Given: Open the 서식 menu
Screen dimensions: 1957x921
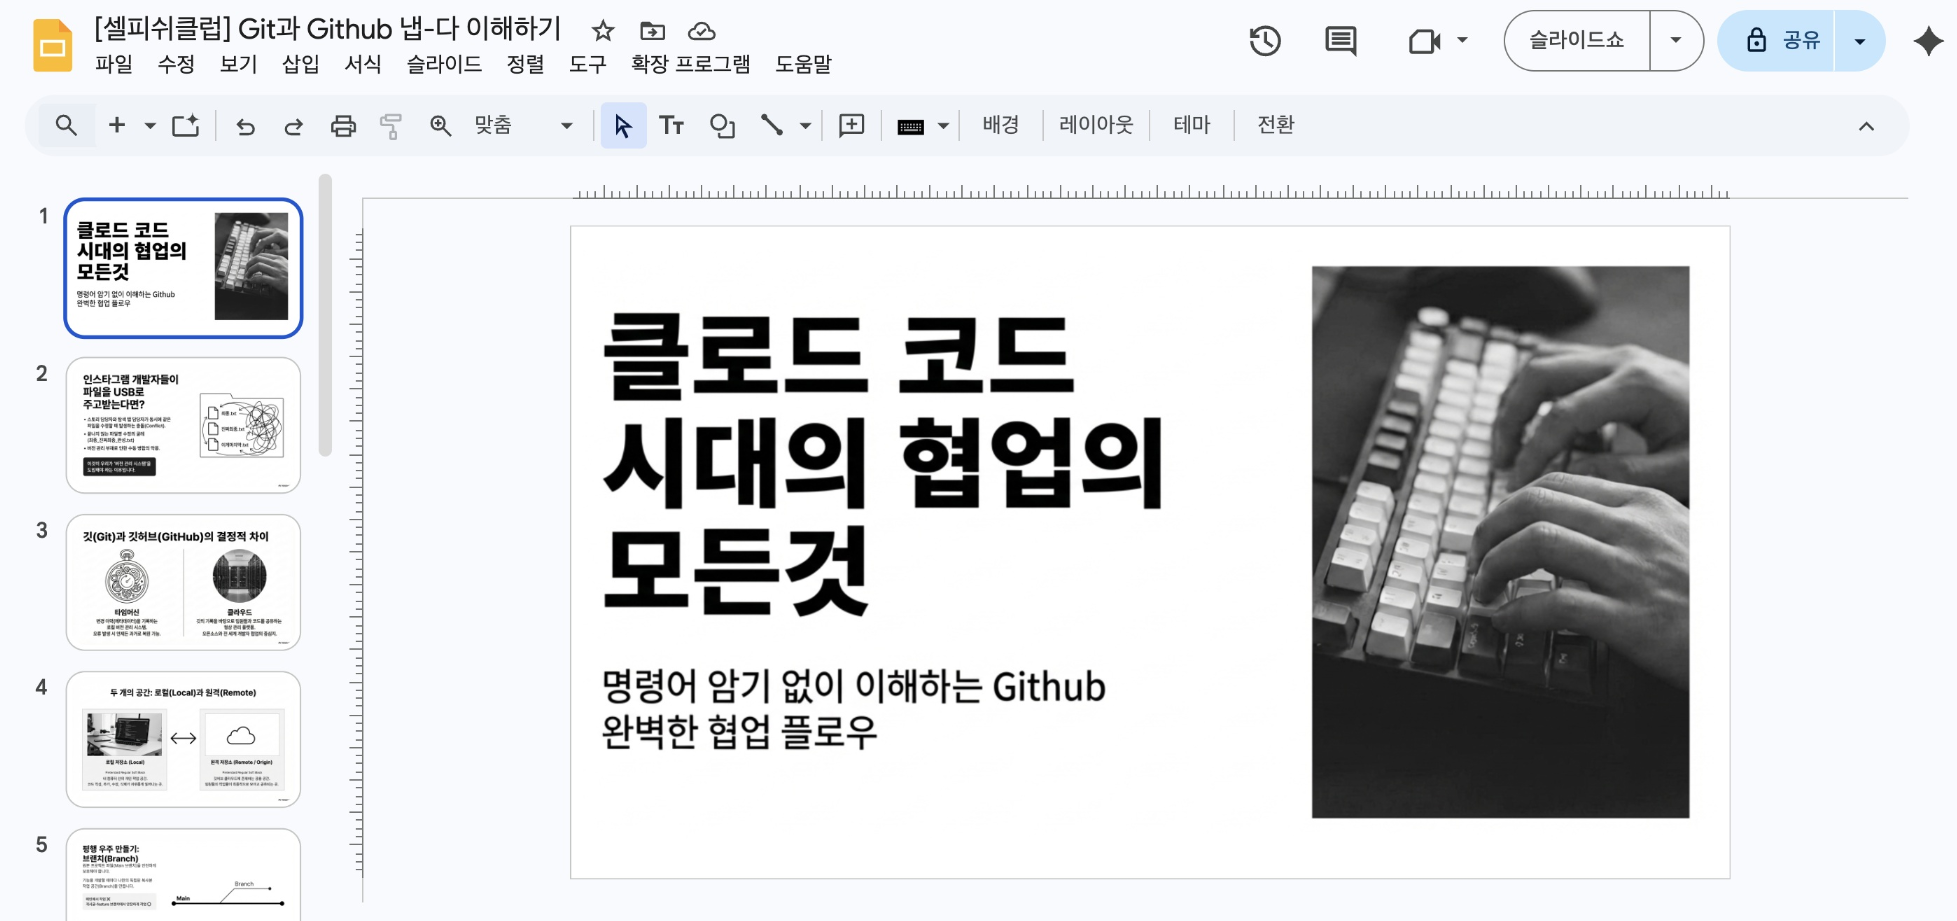Looking at the screenshot, I should (363, 64).
